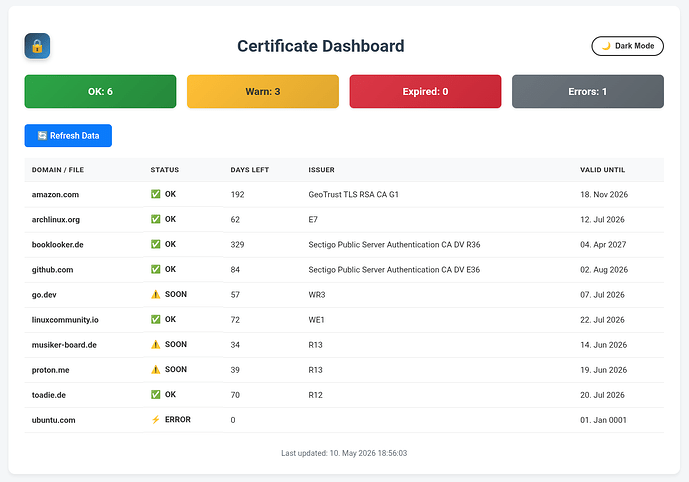Click valid until date 02. Aug 2026
Screen dimensions: 689x482
pos(604,269)
